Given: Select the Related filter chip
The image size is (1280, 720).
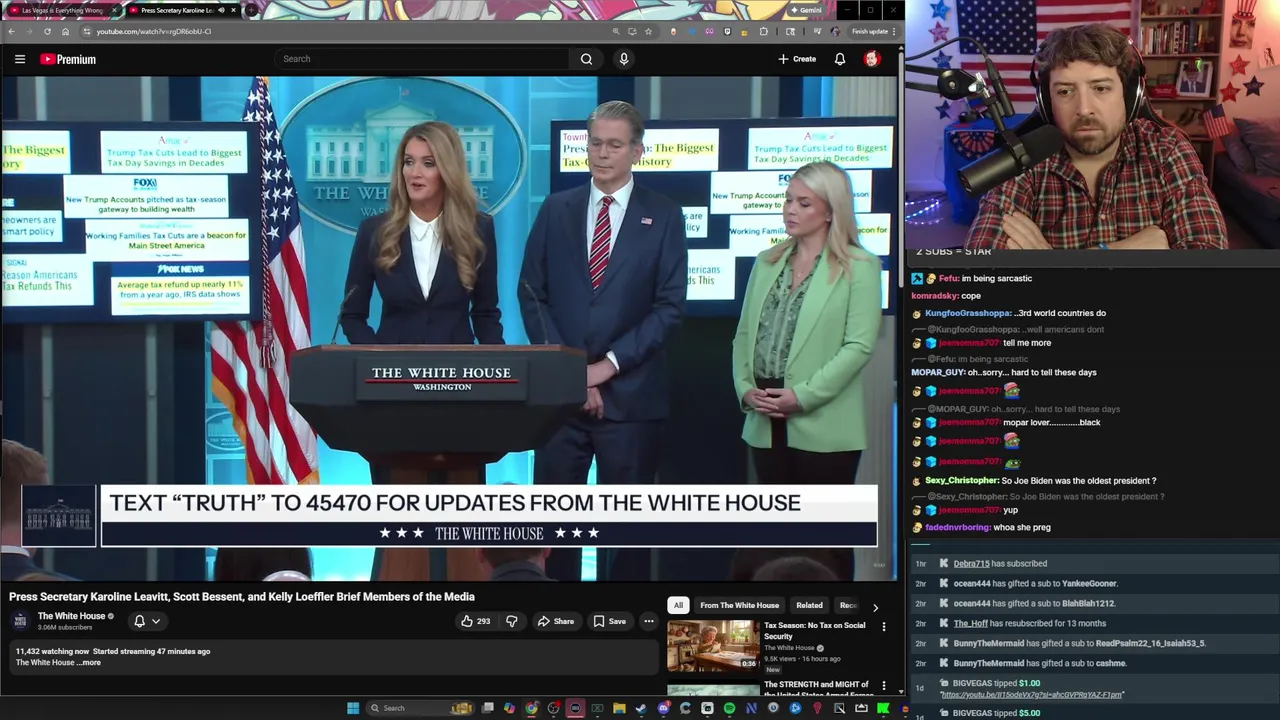Looking at the screenshot, I should [x=809, y=605].
